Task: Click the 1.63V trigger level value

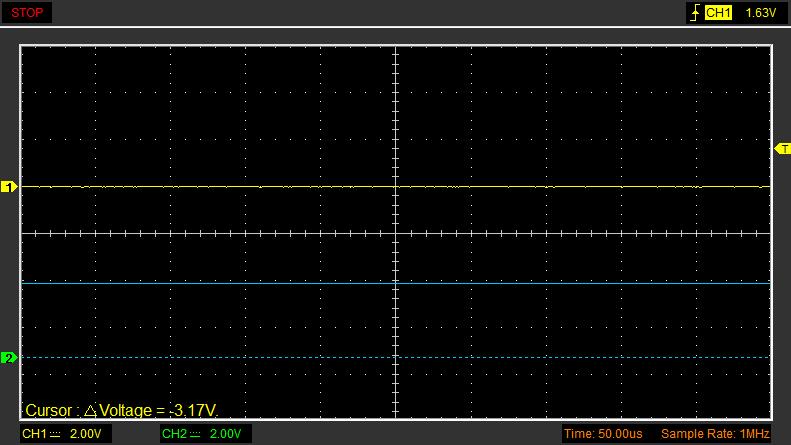Action: [761, 13]
